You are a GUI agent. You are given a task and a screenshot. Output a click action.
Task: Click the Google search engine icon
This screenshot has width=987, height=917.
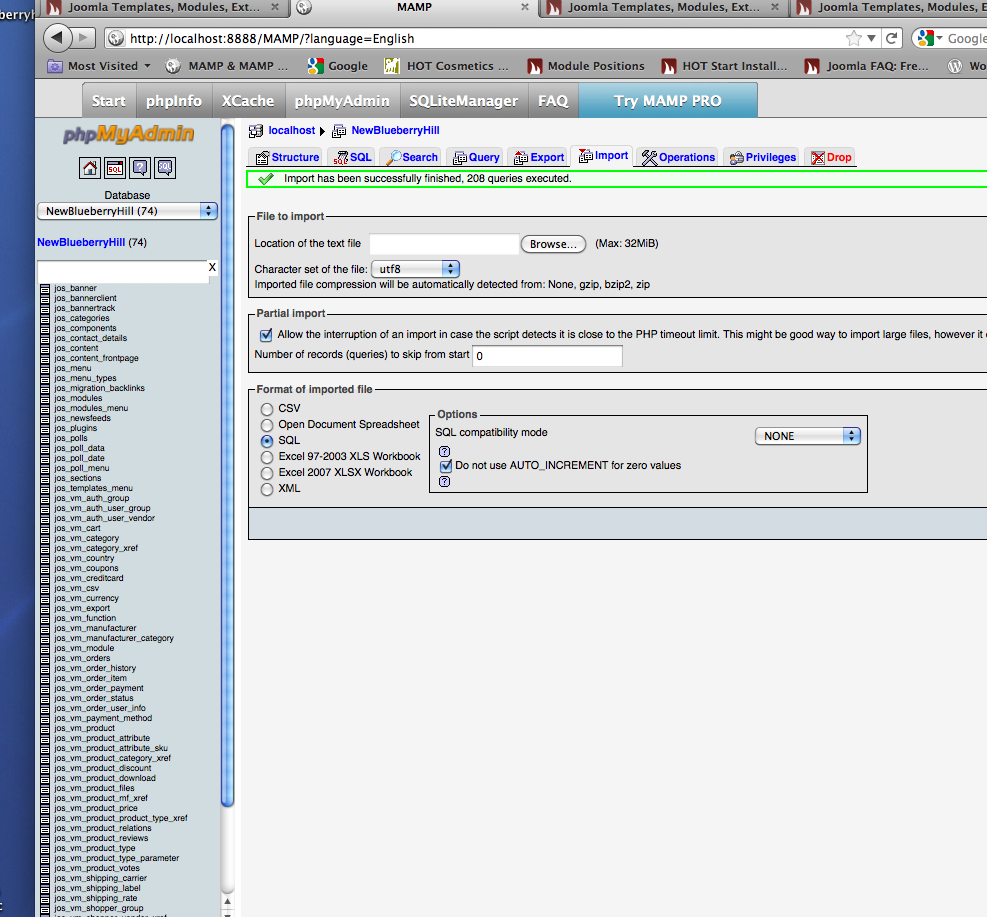click(x=925, y=38)
